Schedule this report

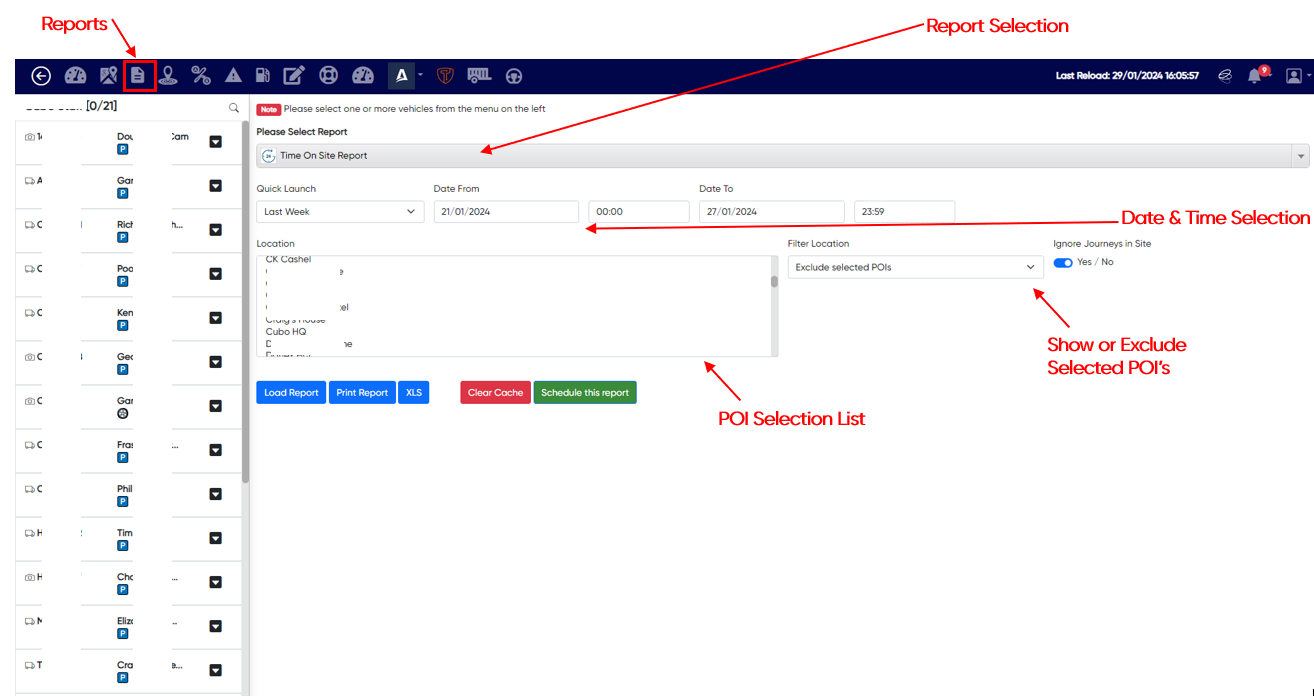pos(585,392)
